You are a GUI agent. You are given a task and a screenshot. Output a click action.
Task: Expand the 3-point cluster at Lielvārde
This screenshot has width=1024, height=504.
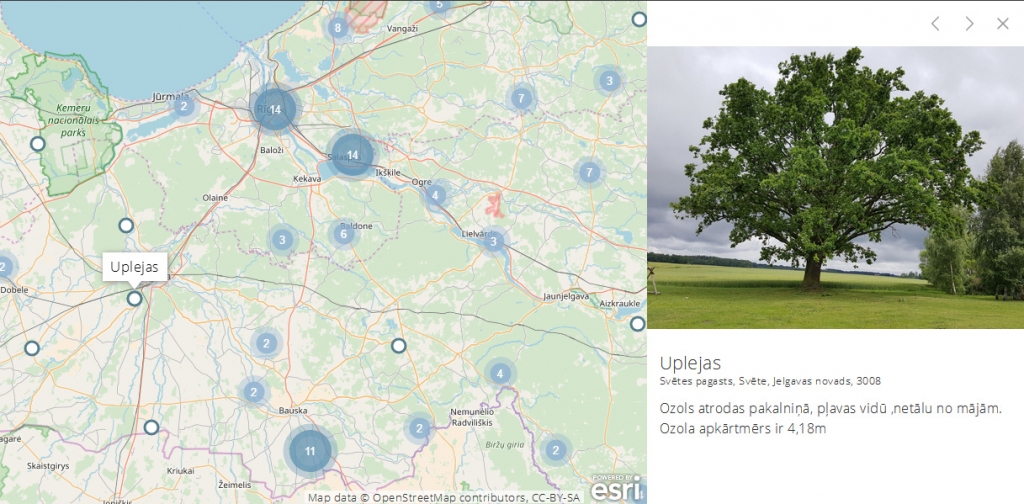pos(492,241)
